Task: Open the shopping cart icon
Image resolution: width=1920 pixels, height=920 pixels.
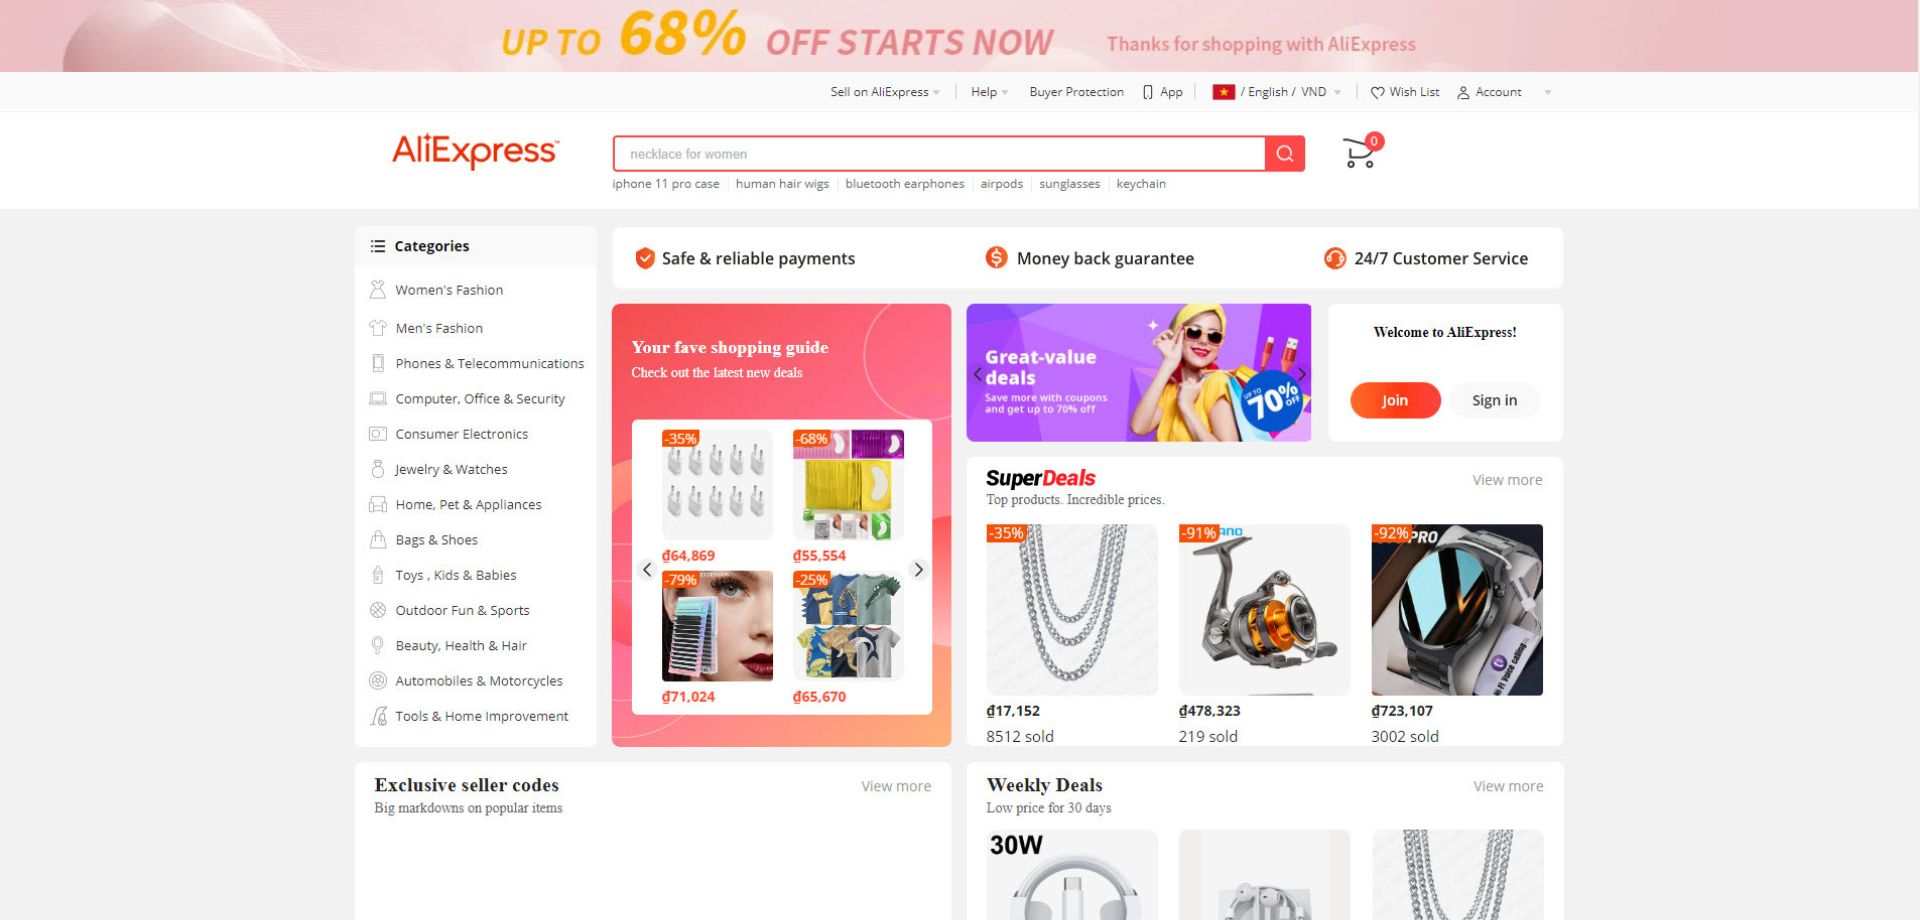Action: 1359,153
